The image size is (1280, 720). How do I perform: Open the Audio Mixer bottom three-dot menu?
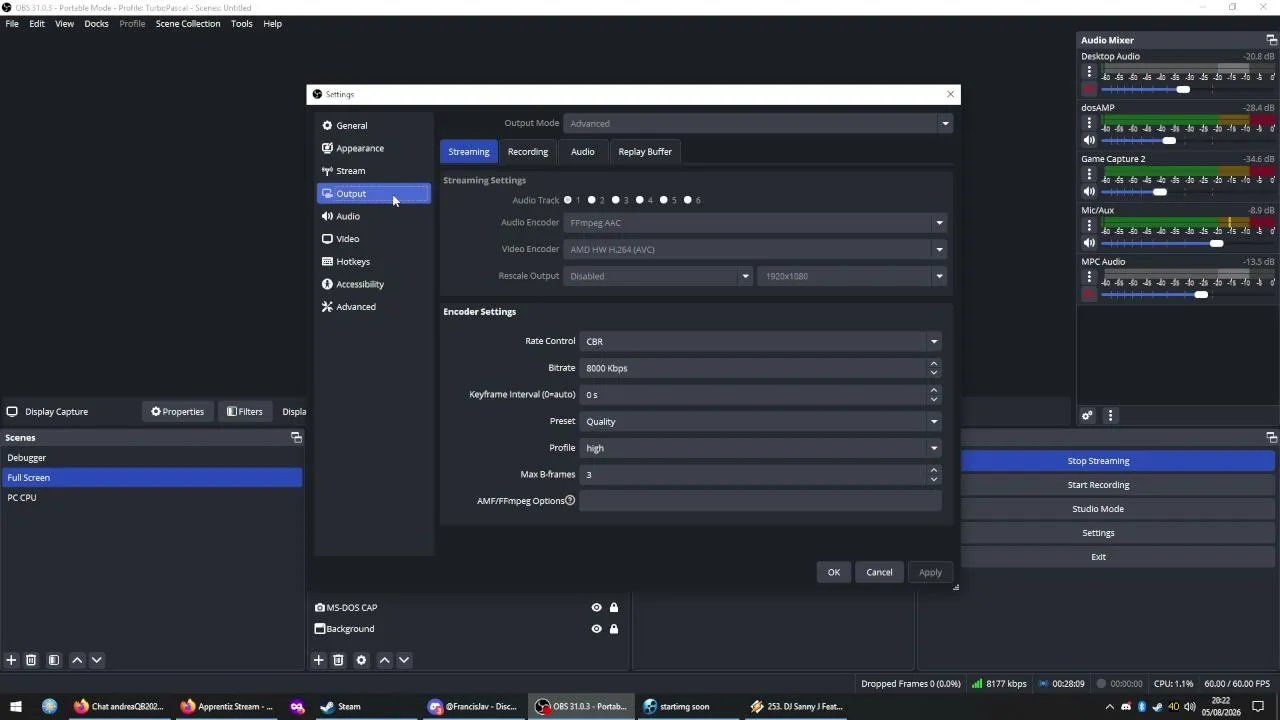pos(1110,416)
